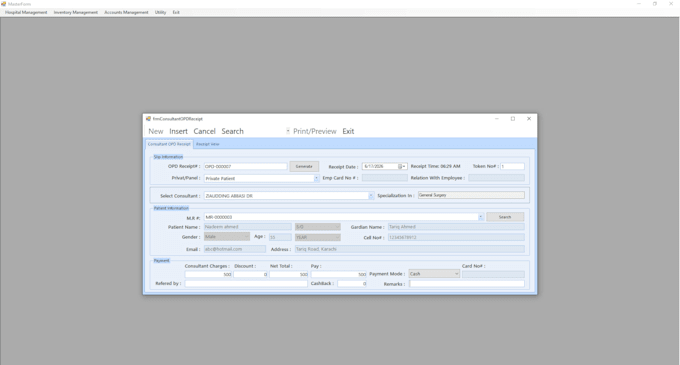
Task: Click the Emp Card No # field
Action: tap(385, 178)
